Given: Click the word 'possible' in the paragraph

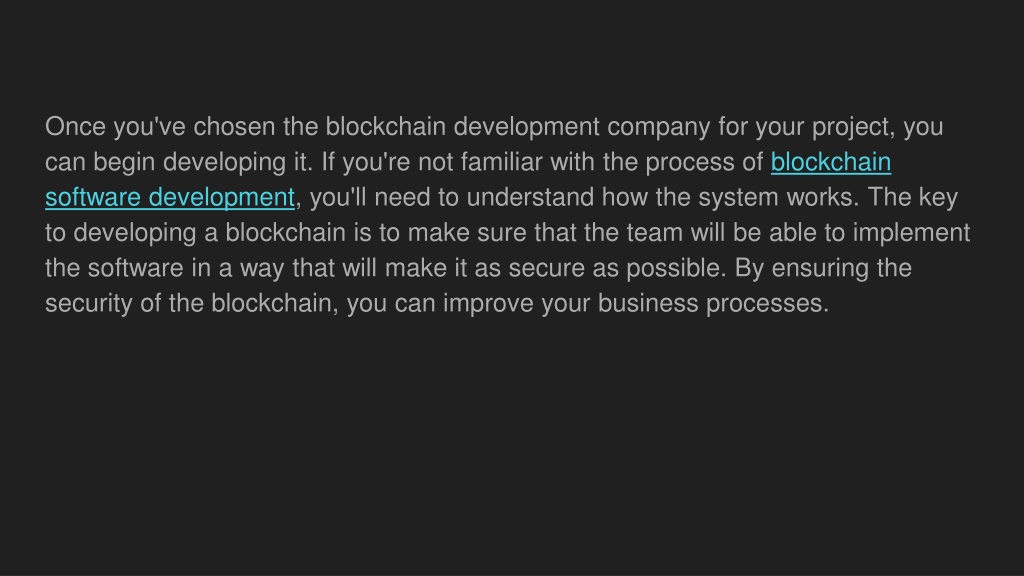Looking at the screenshot, I should point(673,268).
